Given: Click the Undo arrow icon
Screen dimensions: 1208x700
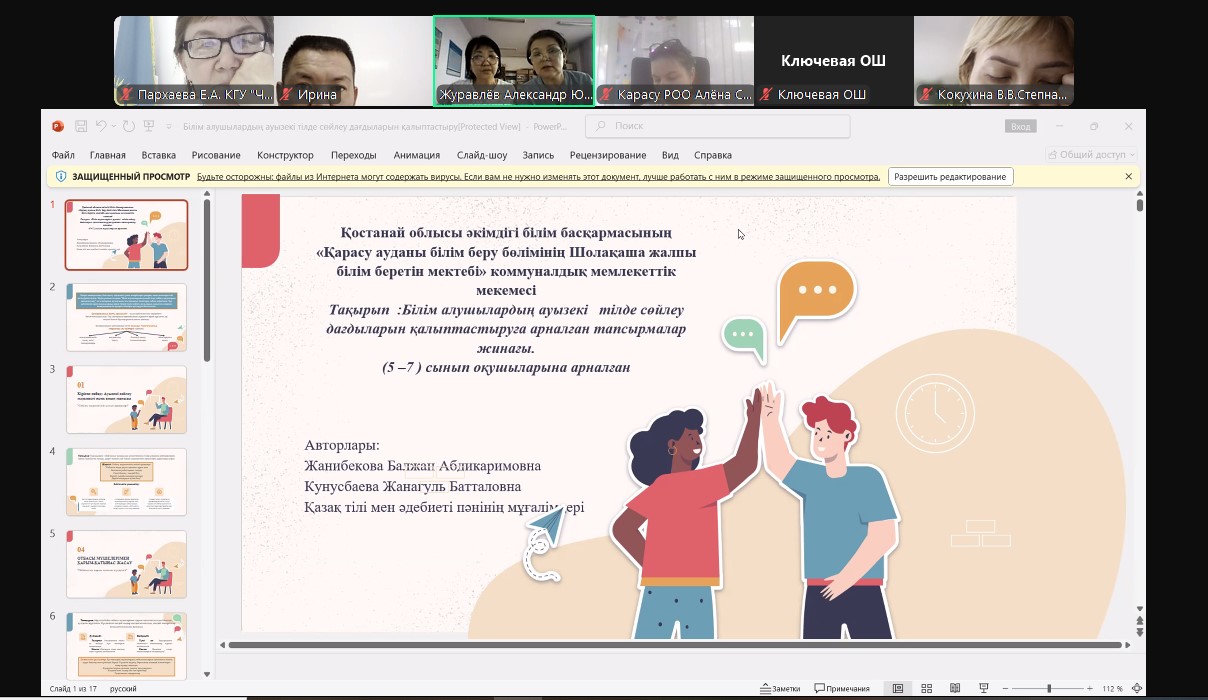Looking at the screenshot, I should (100, 127).
